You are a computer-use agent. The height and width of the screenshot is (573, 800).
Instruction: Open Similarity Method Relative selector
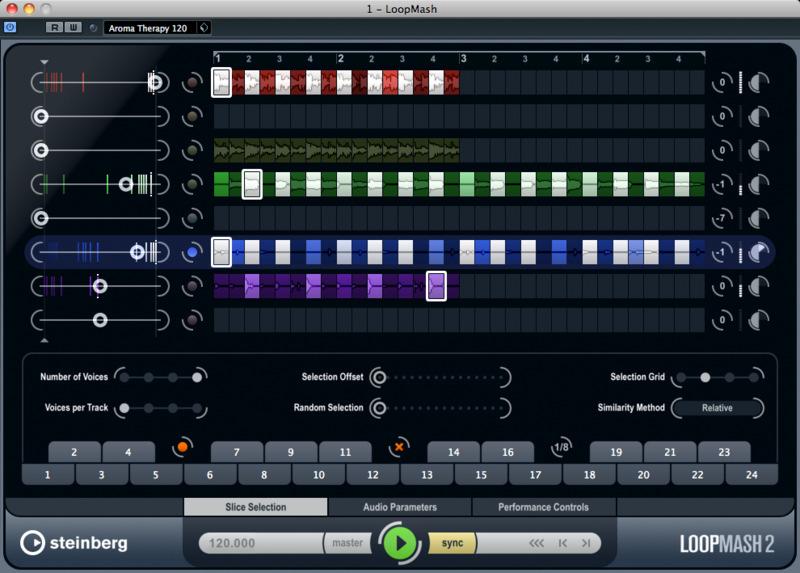point(717,408)
